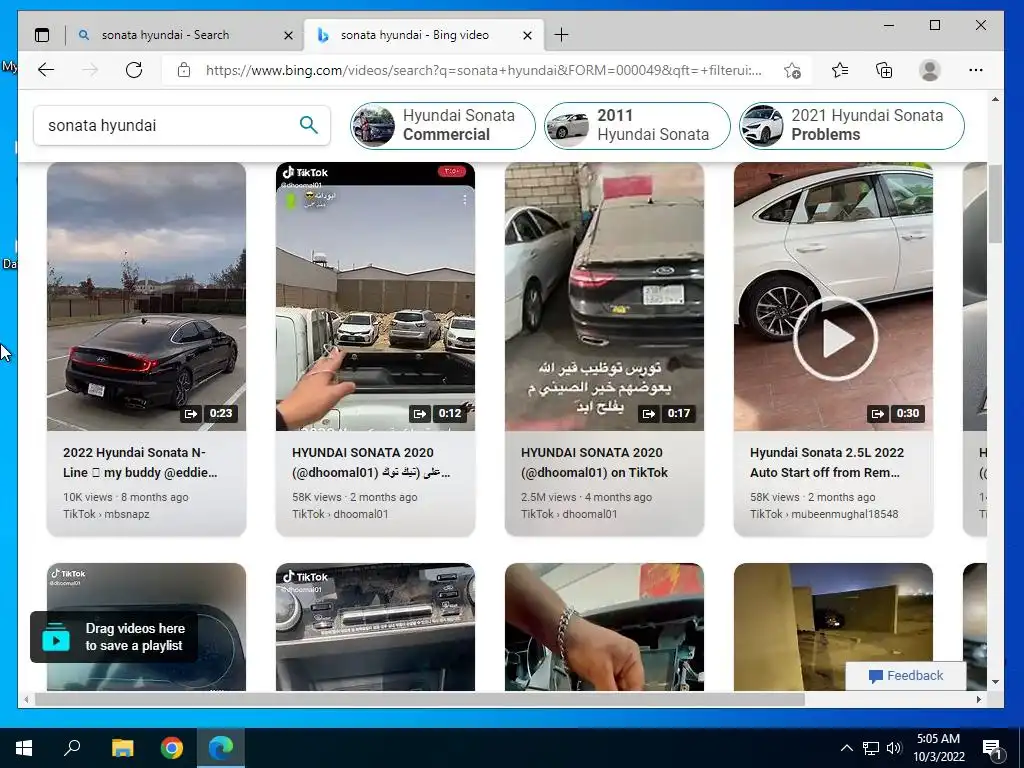Click 'TikTok › mubeenmughal18548' source text
This screenshot has width=1024, height=768.
(x=824, y=514)
